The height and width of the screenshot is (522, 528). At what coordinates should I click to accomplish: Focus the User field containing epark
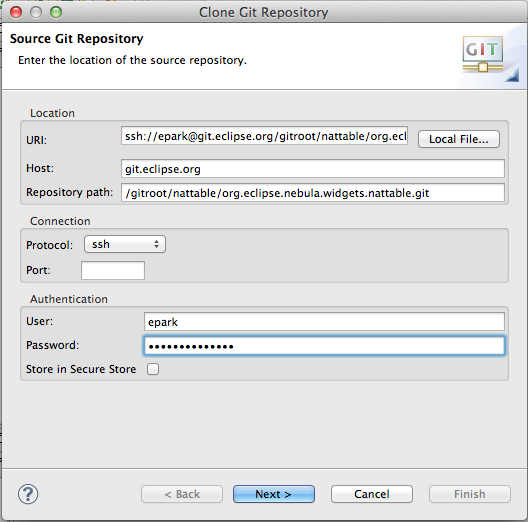(324, 322)
